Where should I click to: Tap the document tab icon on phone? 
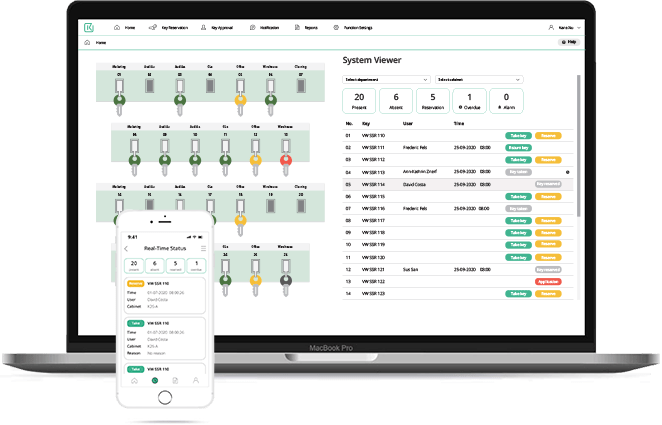[175, 381]
